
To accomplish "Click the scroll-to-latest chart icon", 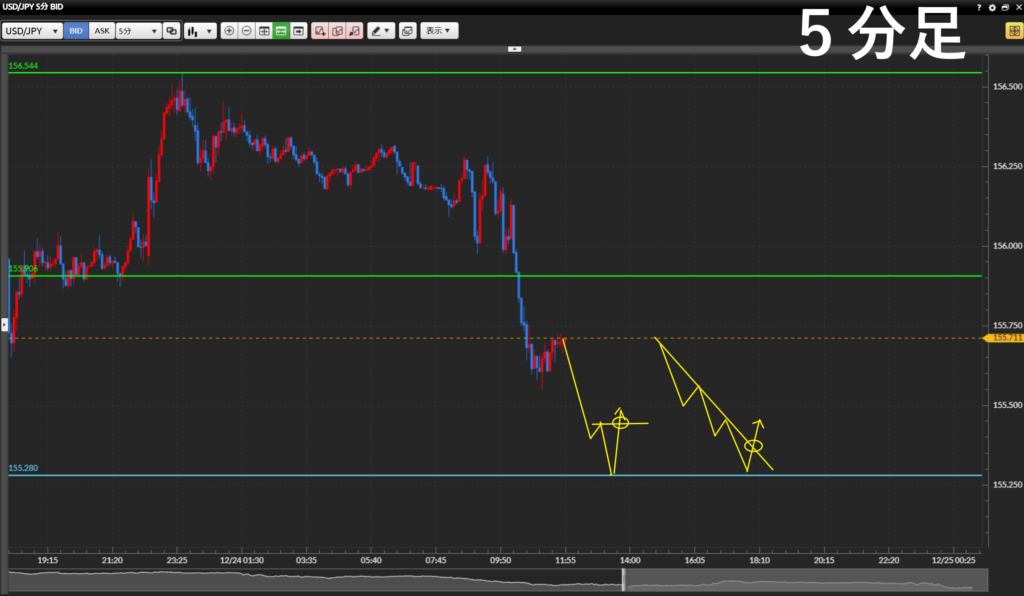I will pos(298,31).
